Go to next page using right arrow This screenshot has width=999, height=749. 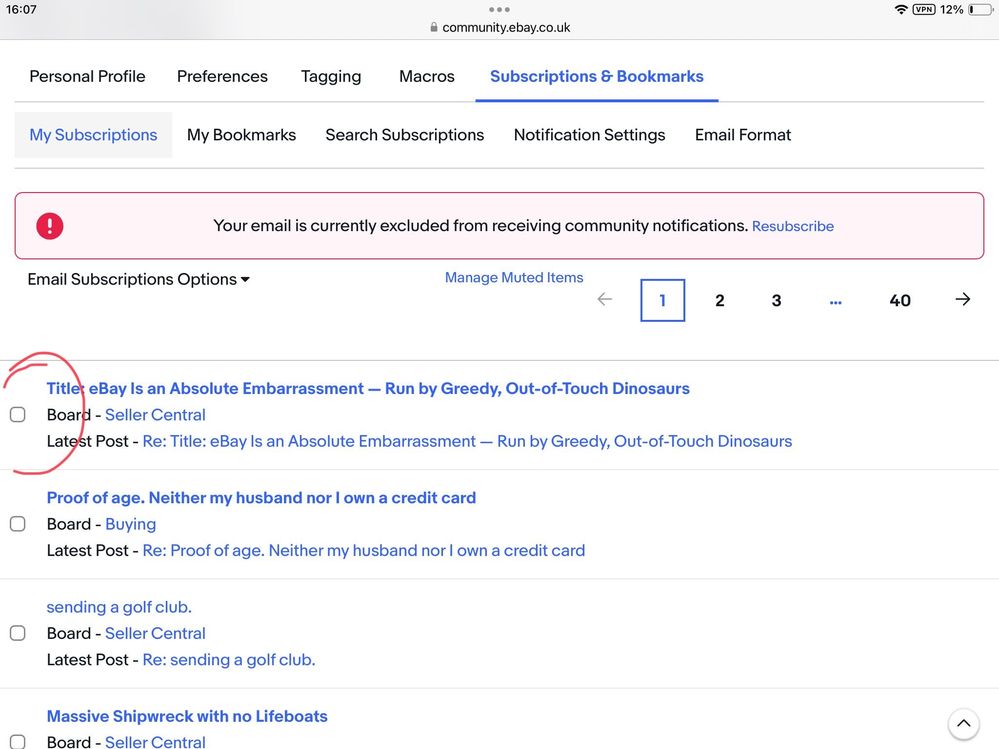pyautogui.click(x=963, y=299)
